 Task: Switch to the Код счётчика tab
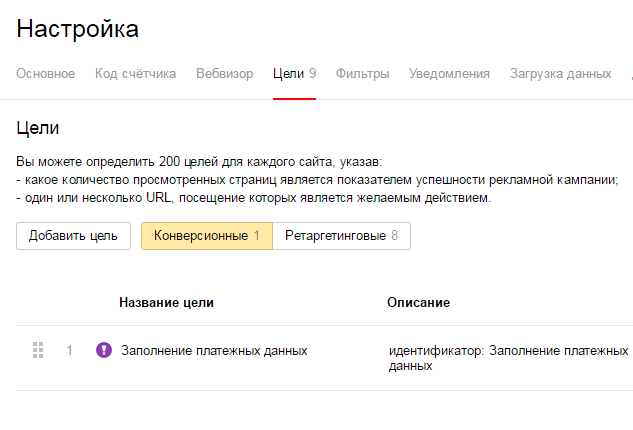(x=136, y=74)
